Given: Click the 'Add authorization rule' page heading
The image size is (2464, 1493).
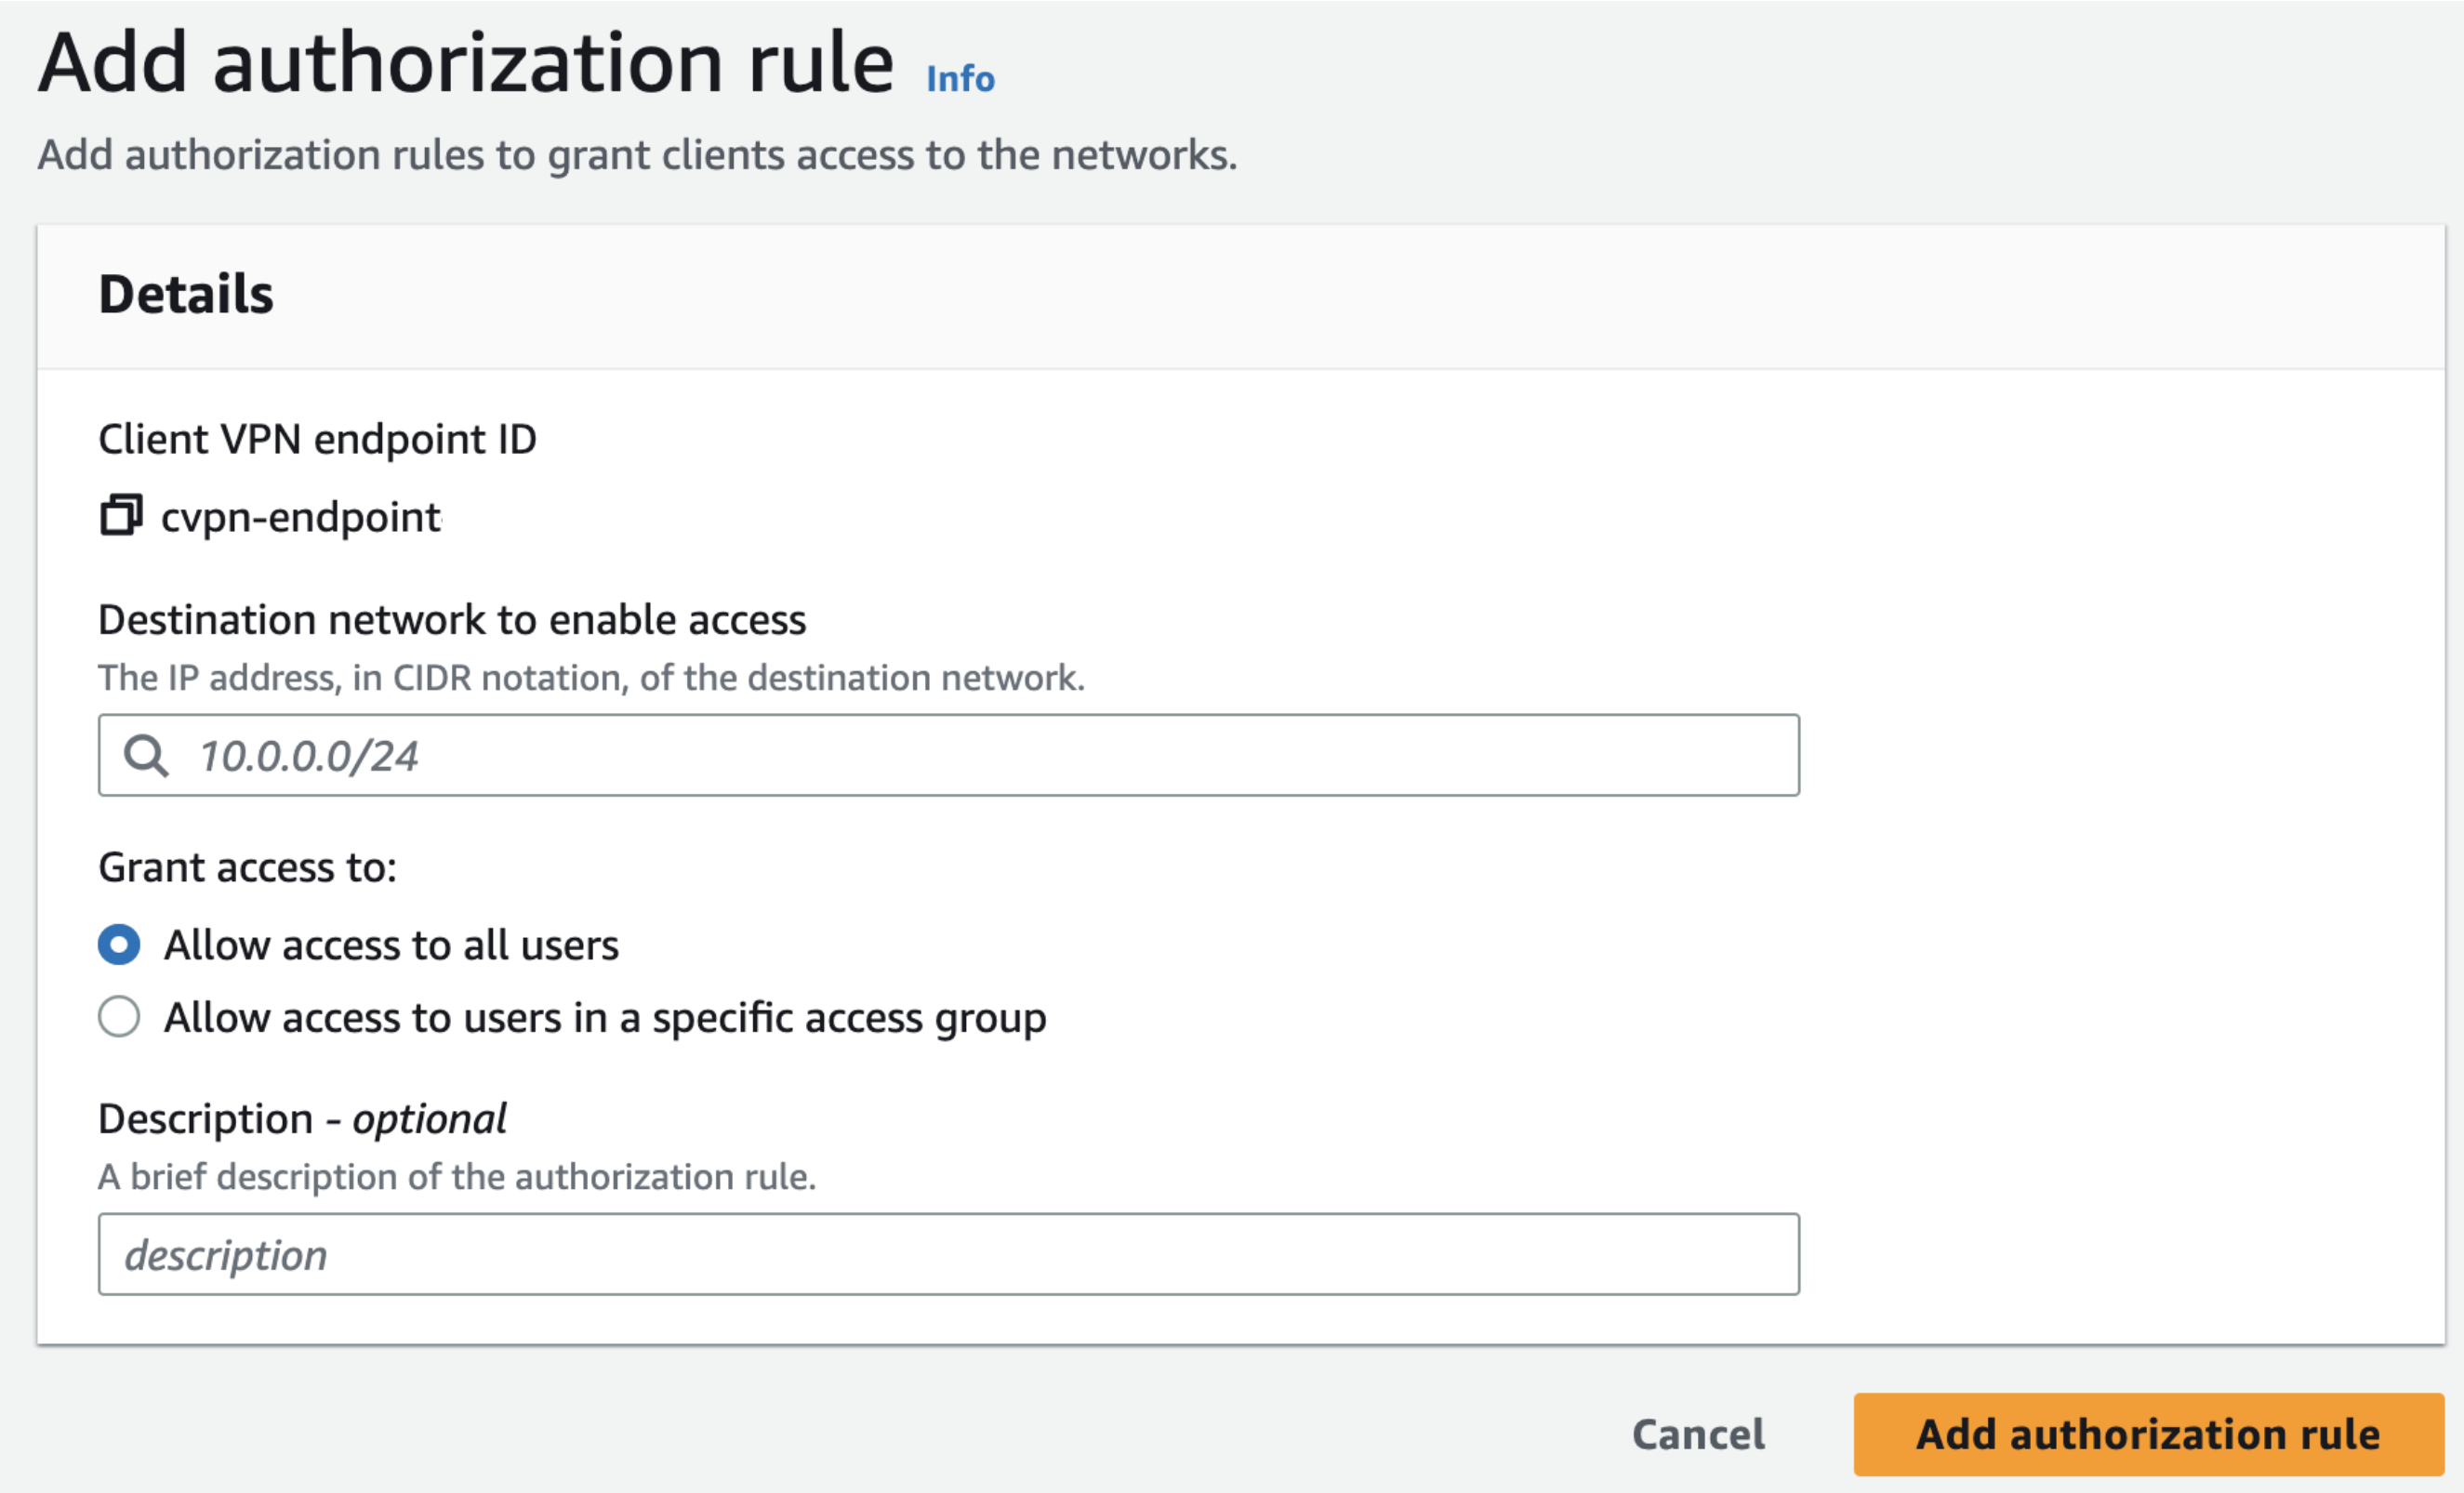Looking at the screenshot, I should tap(466, 64).
